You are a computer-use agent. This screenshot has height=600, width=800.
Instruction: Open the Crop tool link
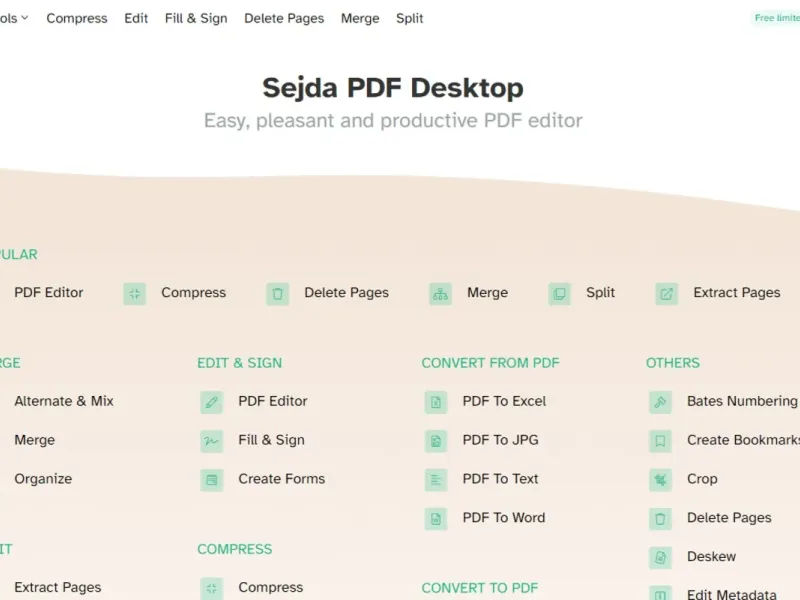[x=702, y=479]
